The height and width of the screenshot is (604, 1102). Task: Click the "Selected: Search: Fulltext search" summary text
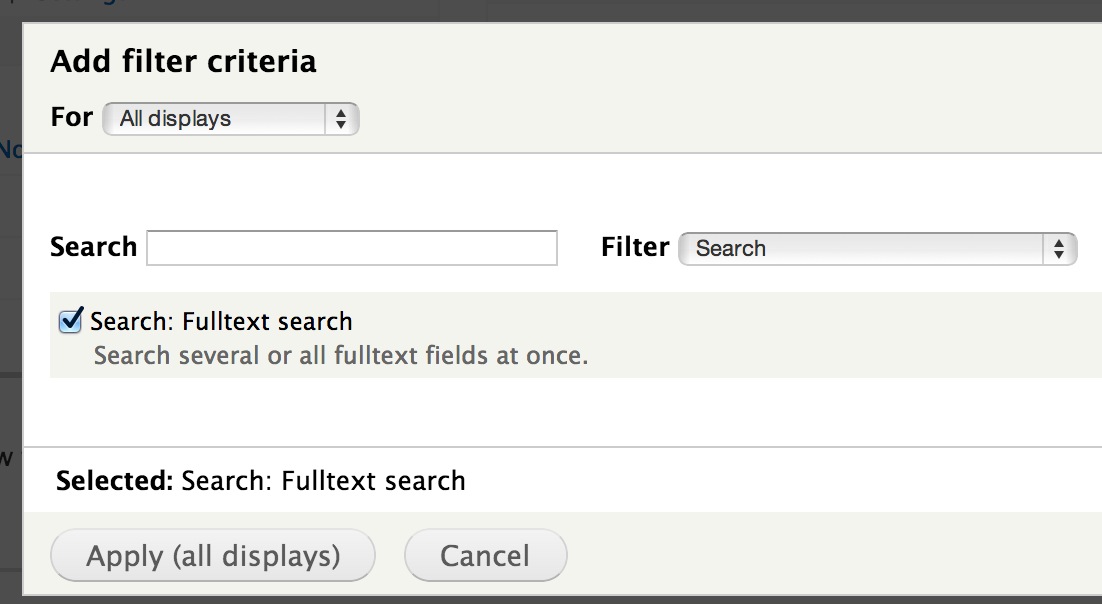pos(322,481)
